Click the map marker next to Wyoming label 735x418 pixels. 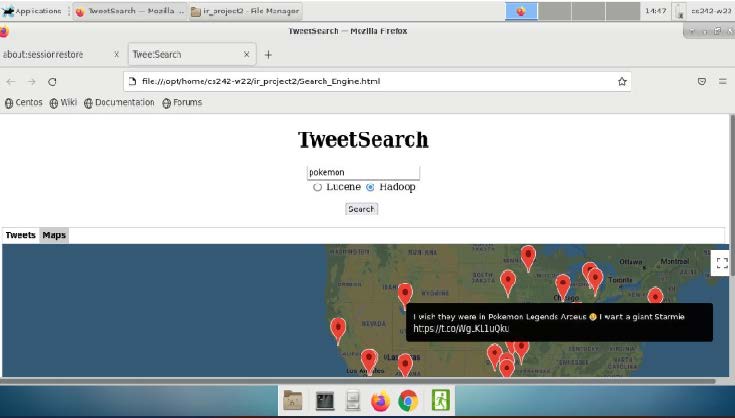click(x=405, y=294)
